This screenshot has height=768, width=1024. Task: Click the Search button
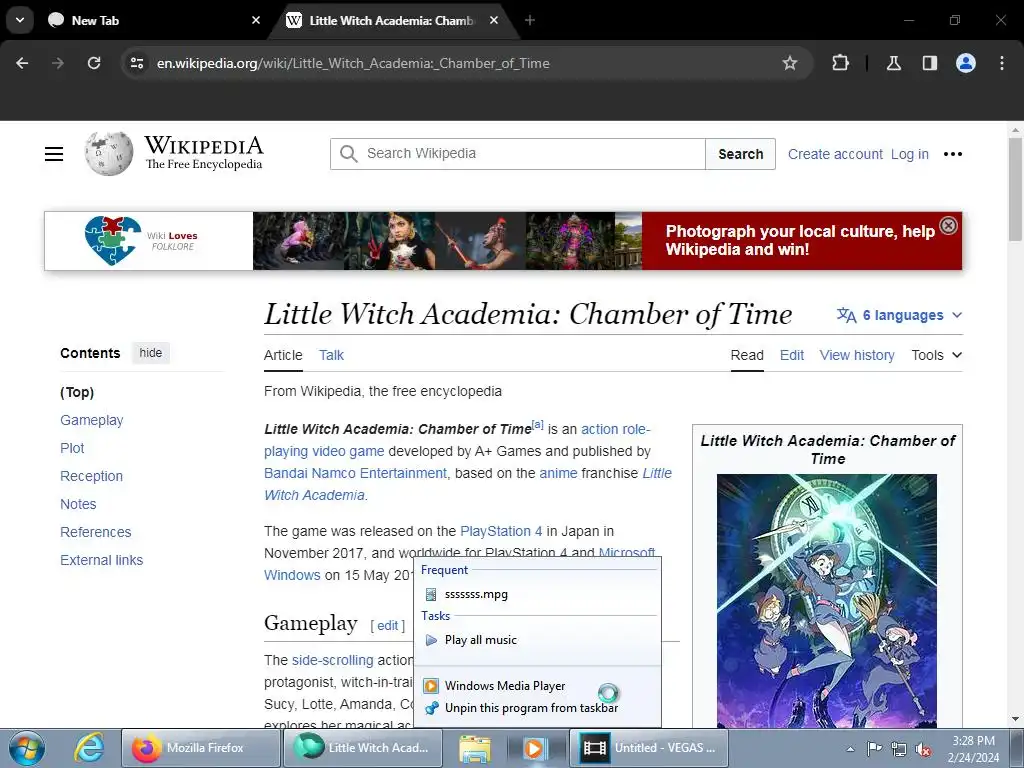pos(741,154)
